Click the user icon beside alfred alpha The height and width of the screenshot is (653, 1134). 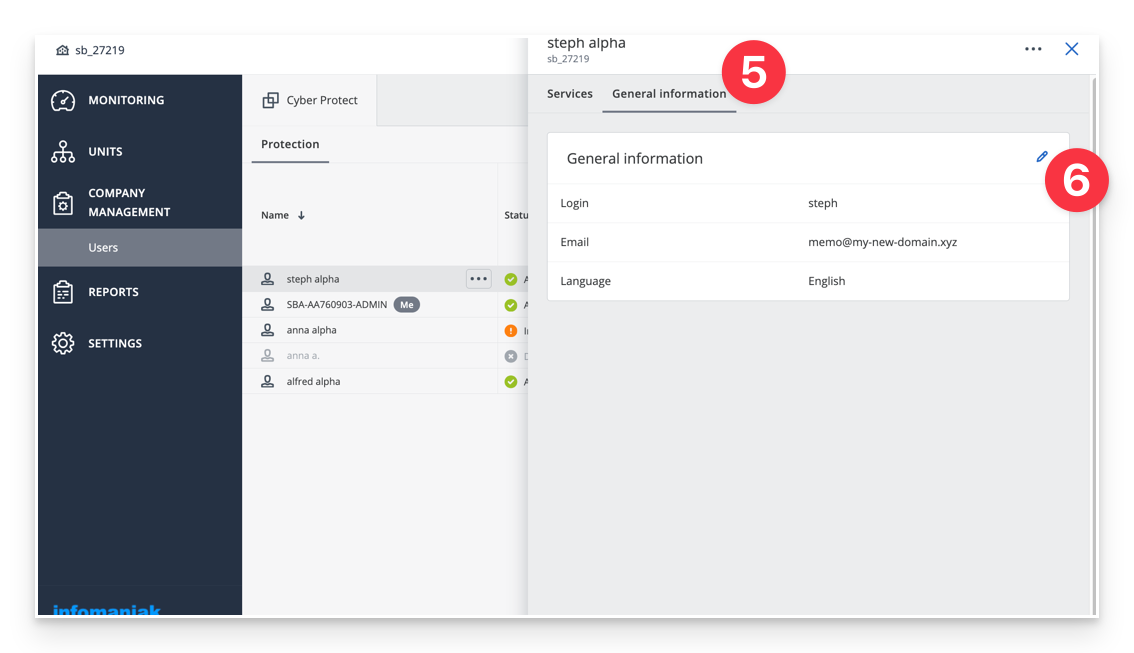[268, 381]
